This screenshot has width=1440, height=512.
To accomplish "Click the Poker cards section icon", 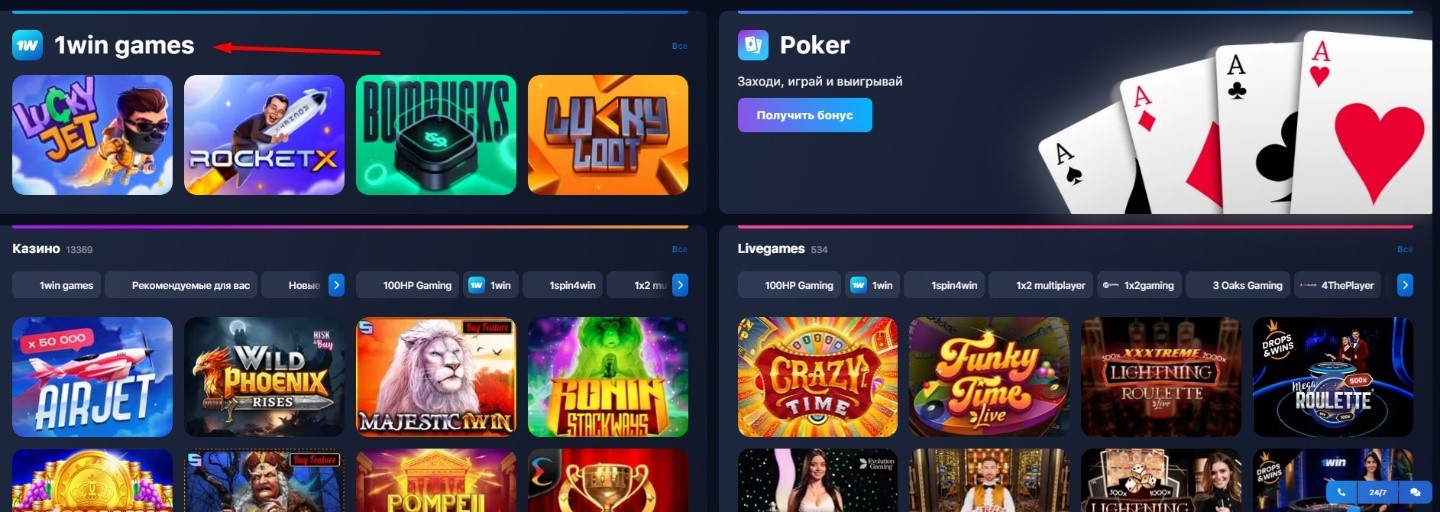I will point(753,45).
